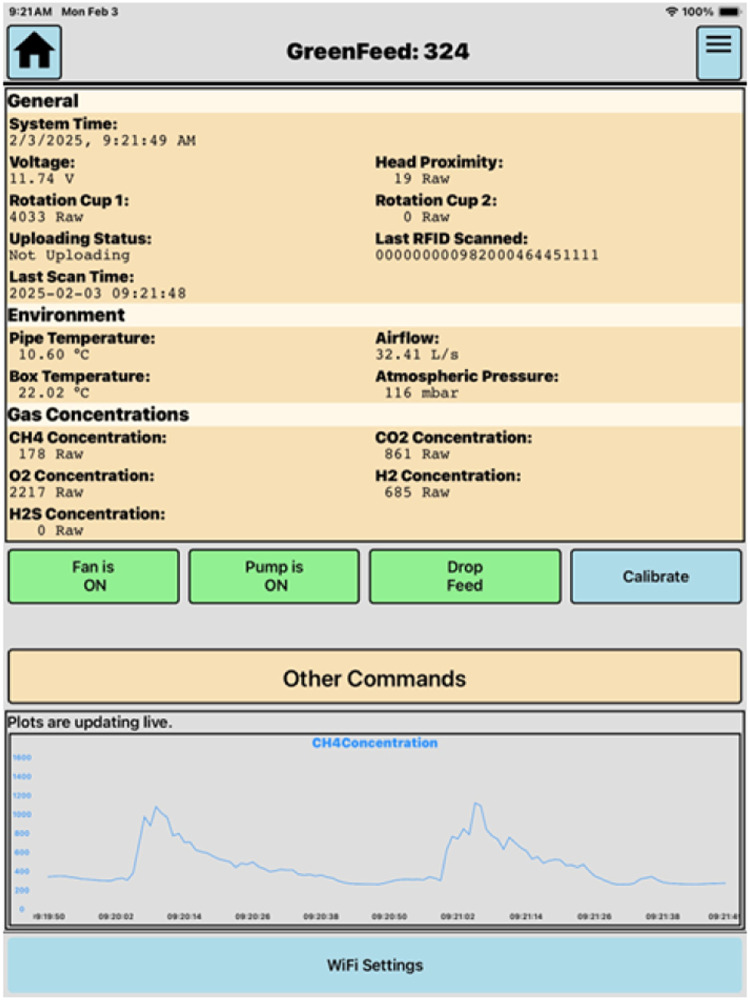Tap the Uploading Status value
Image resolution: width=750 pixels, height=1000 pixels.
[x=70, y=255]
